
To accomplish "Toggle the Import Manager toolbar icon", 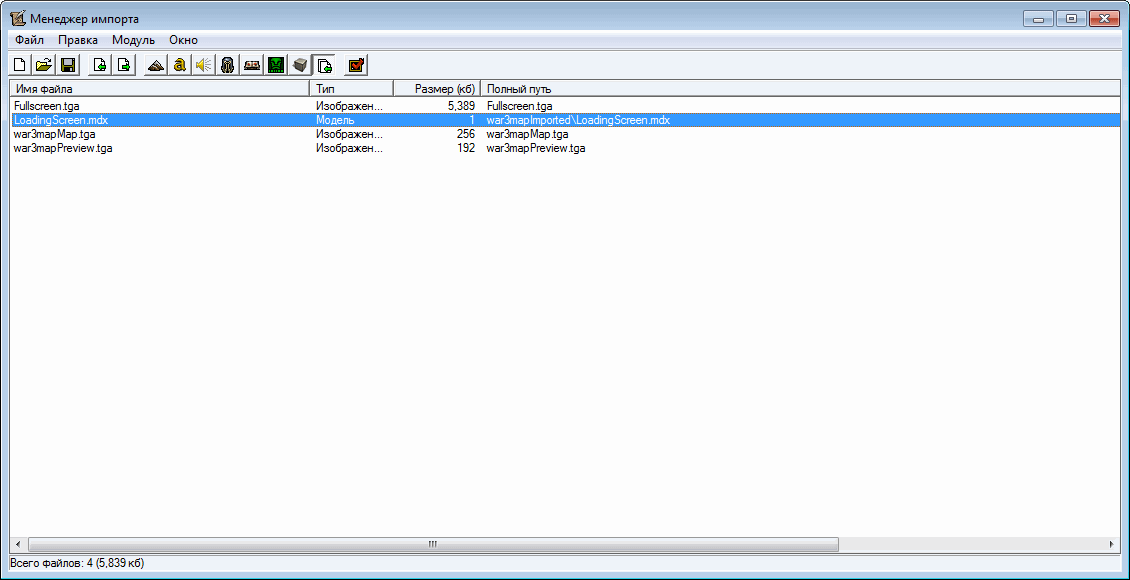I will pos(323,65).
